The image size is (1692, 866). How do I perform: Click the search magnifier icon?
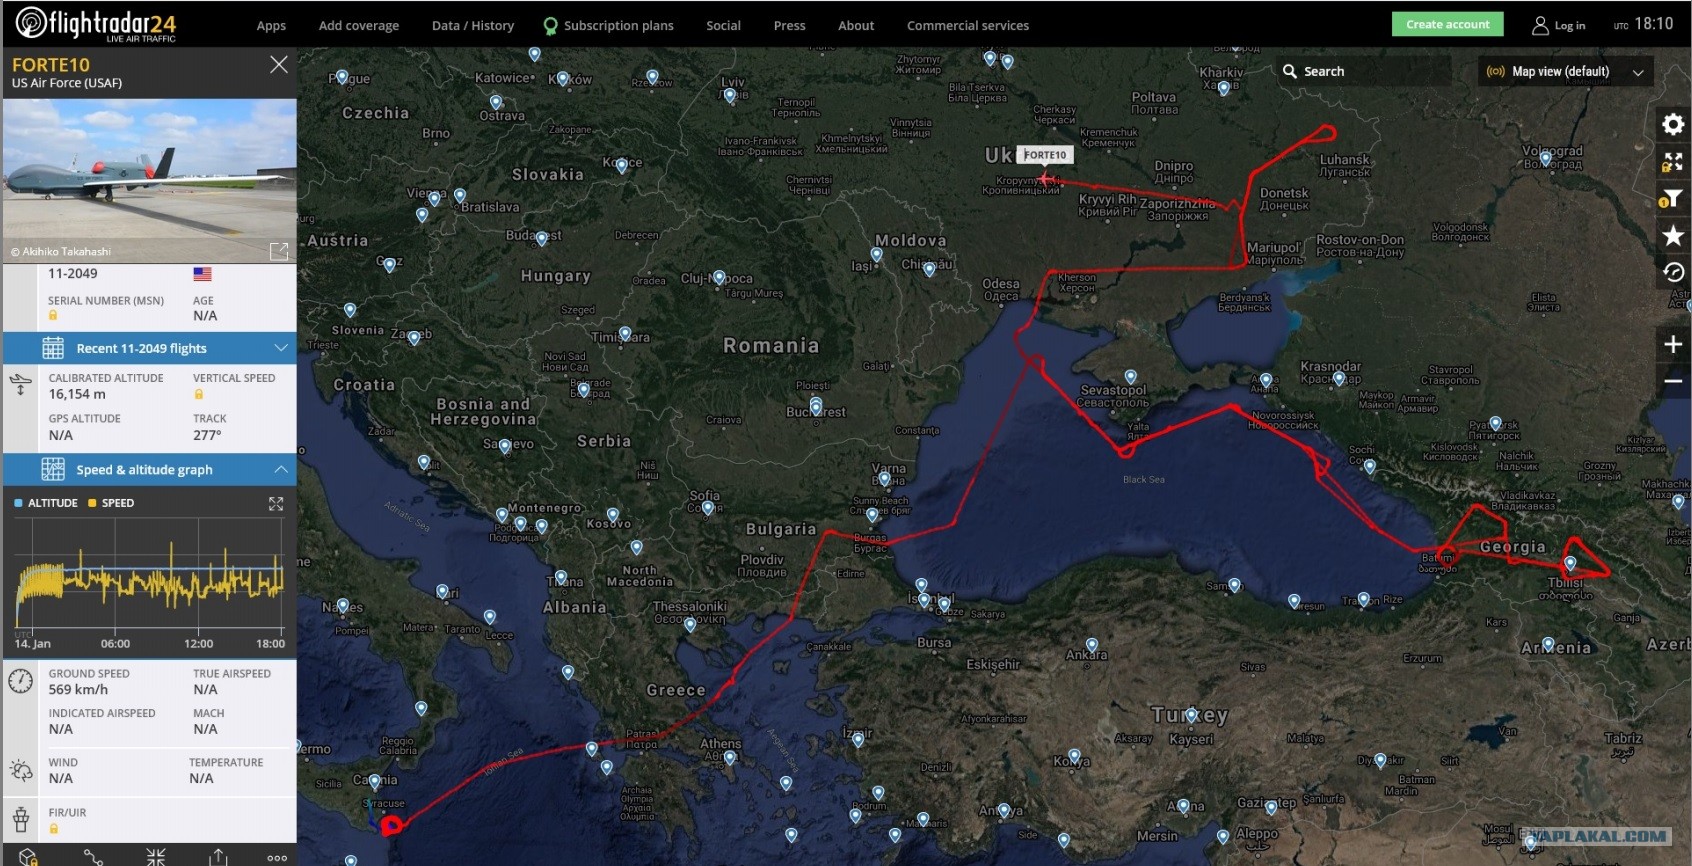click(1290, 71)
